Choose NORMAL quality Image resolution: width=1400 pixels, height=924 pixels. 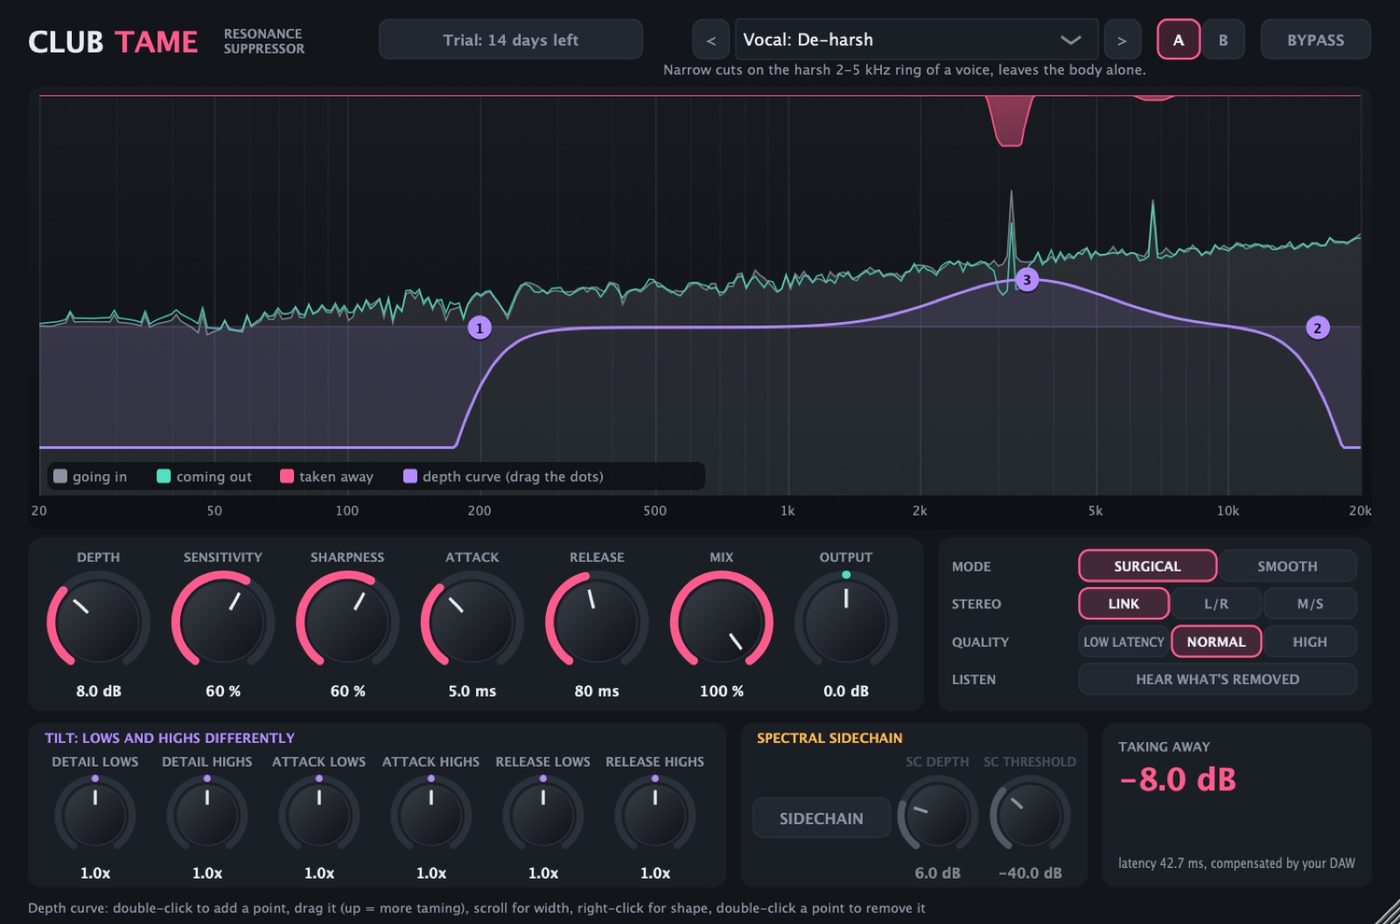[1216, 642]
